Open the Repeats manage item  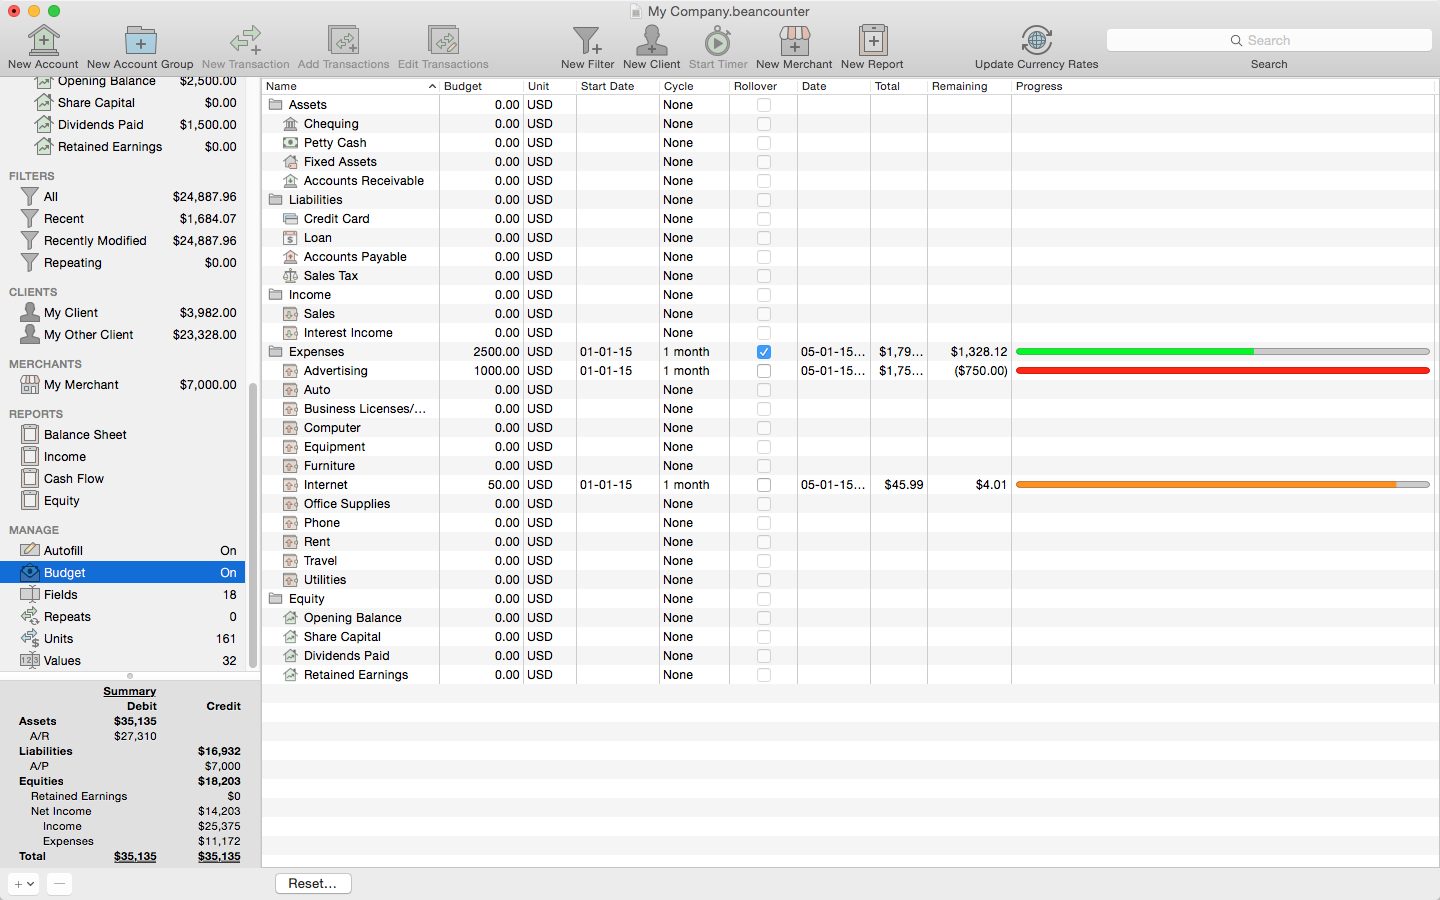click(124, 617)
